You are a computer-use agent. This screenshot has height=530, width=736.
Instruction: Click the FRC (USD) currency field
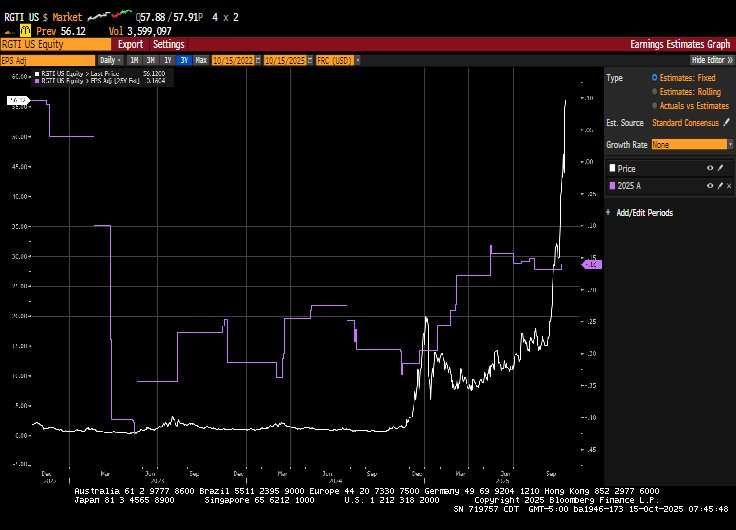335,60
